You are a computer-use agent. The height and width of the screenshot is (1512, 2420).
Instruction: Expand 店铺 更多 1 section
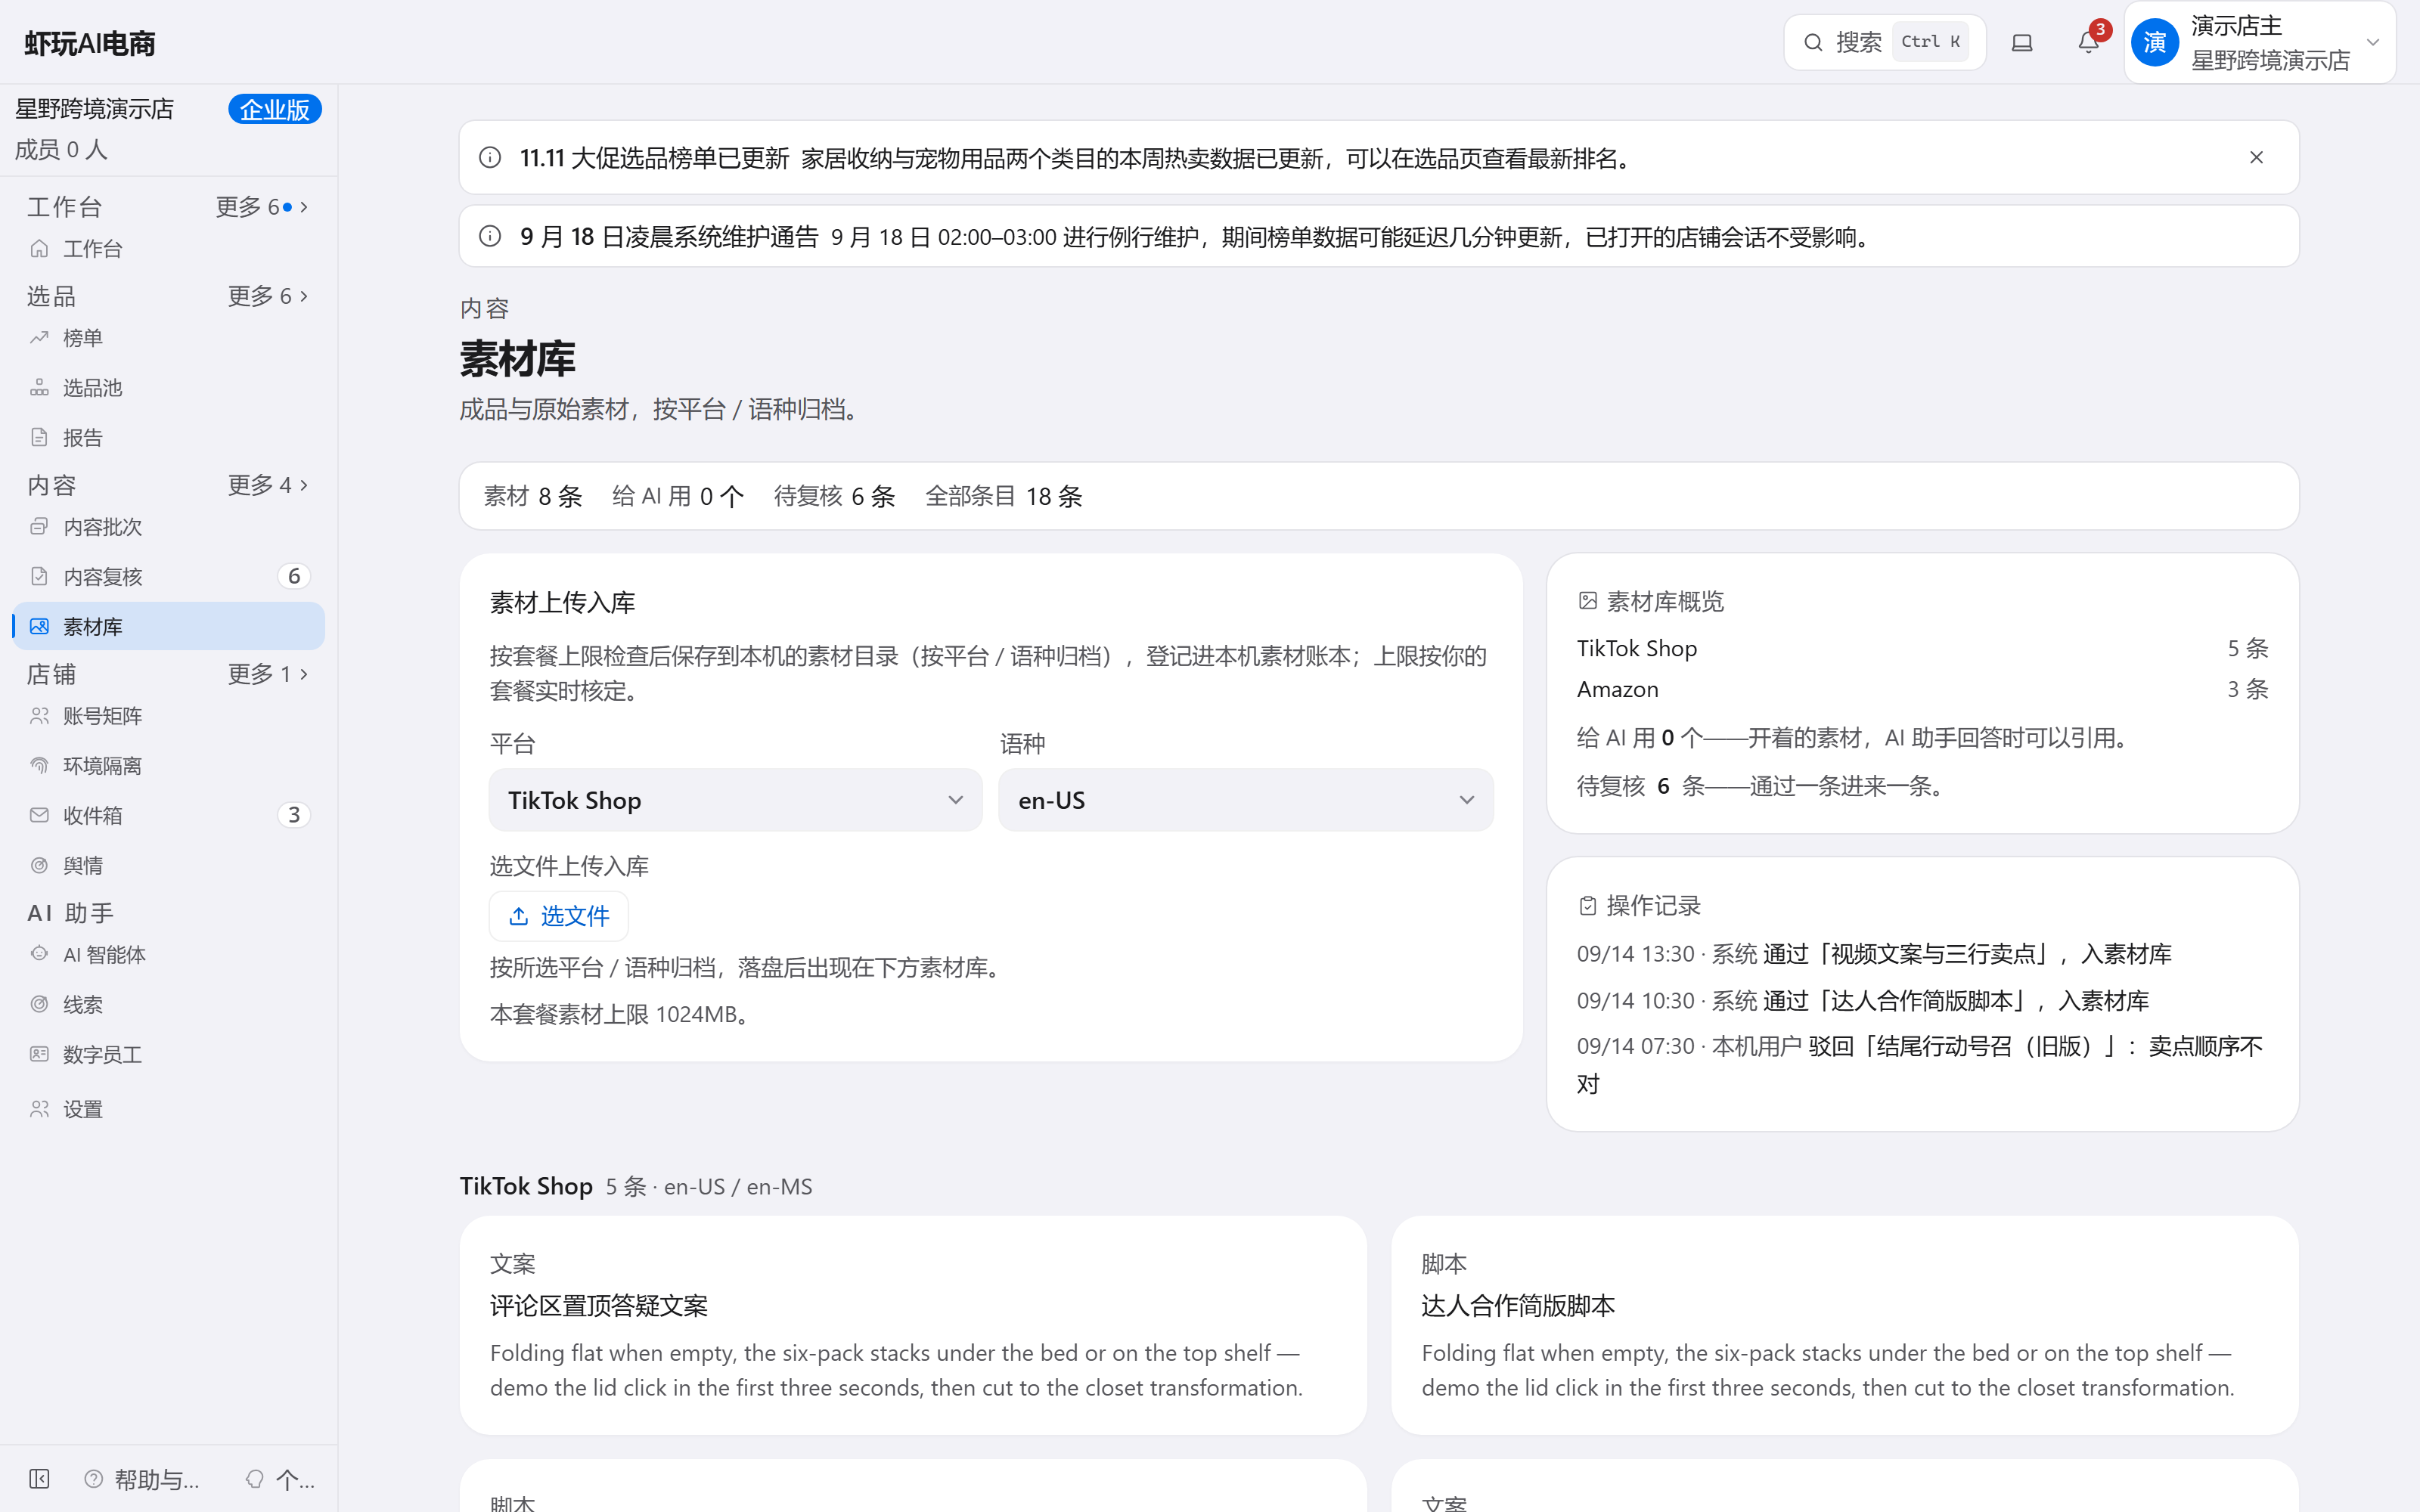pos(267,674)
